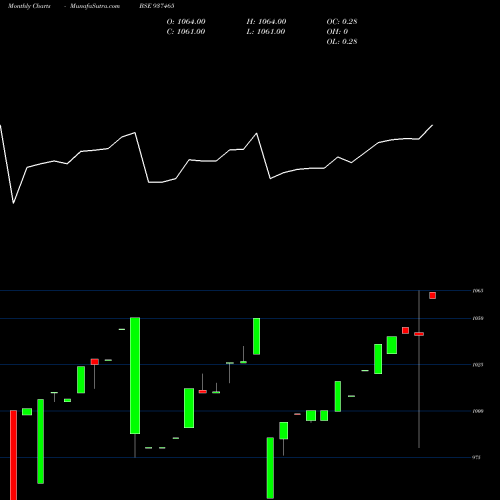Click the 'OL: 0.28' value
The height and width of the screenshot is (500, 500).
[342, 42]
